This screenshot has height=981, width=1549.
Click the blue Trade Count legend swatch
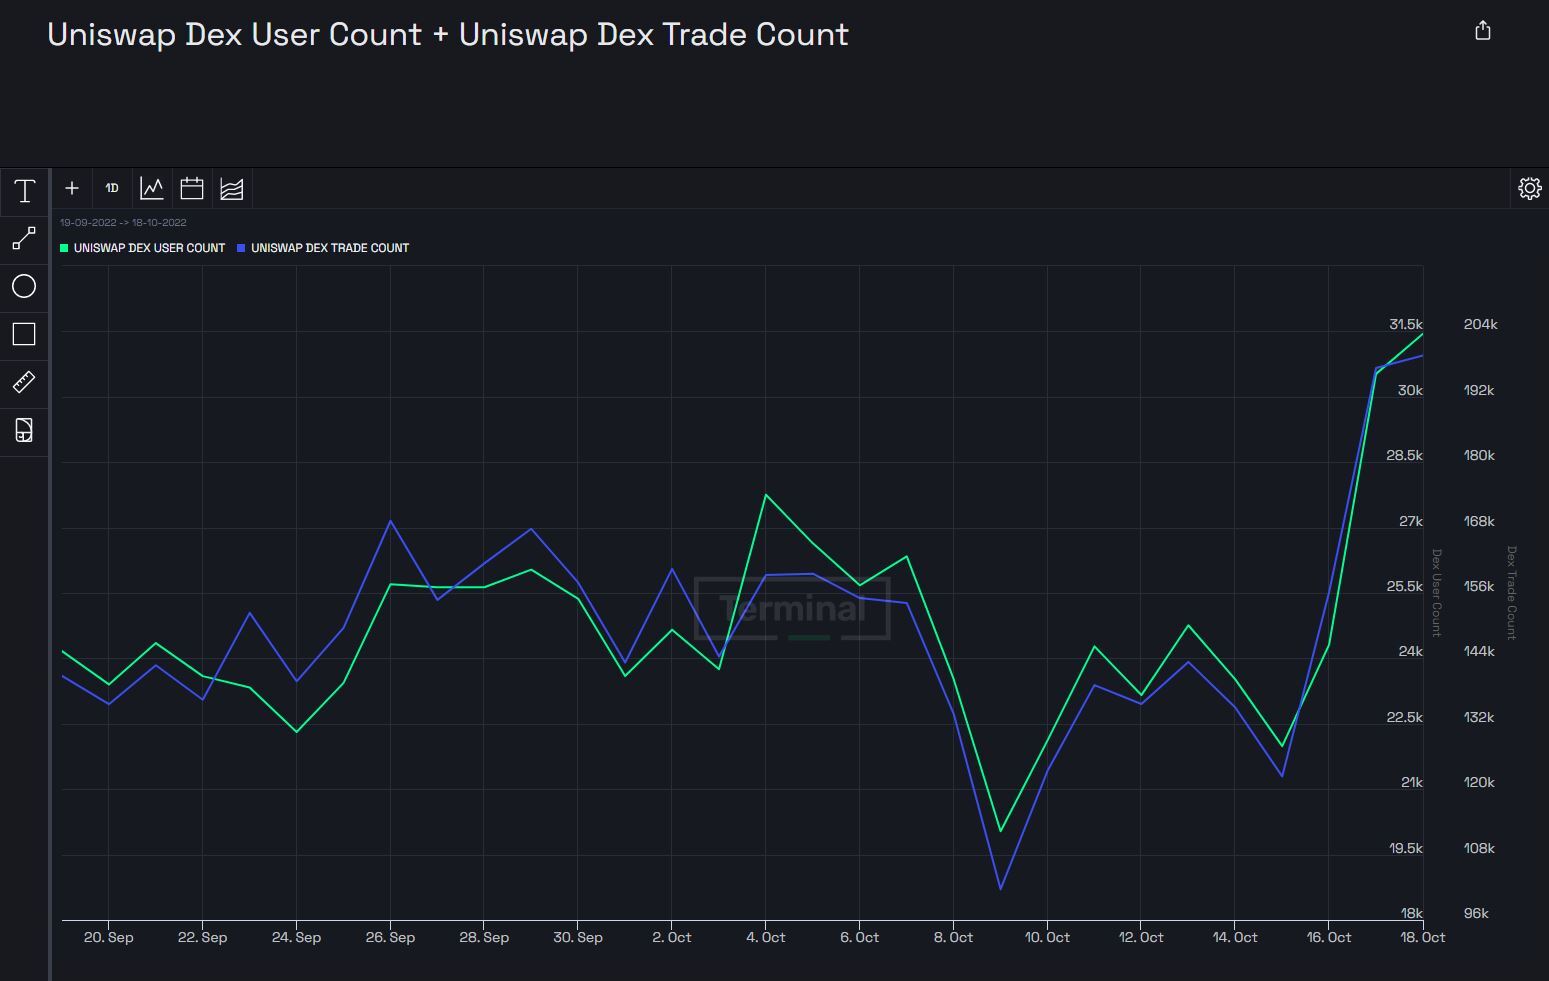point(241,248)
